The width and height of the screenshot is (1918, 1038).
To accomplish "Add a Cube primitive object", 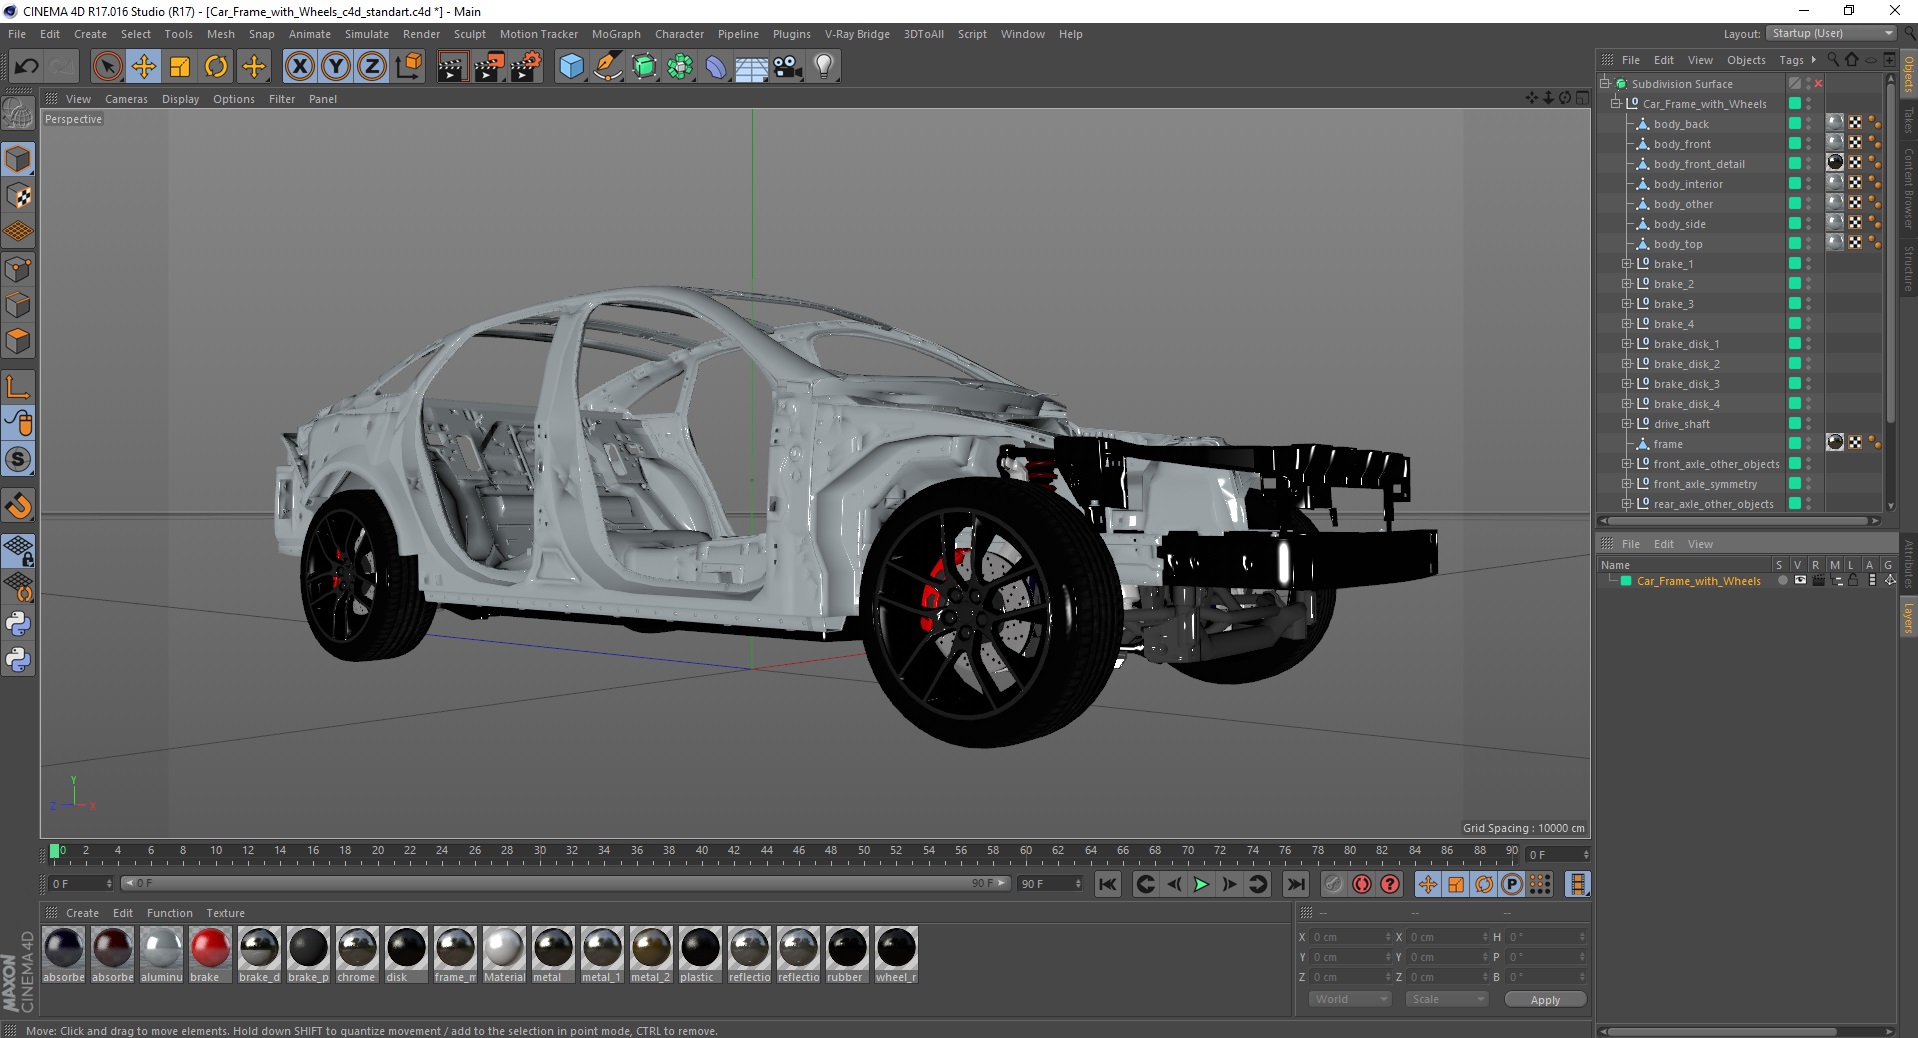I will 571,67.
